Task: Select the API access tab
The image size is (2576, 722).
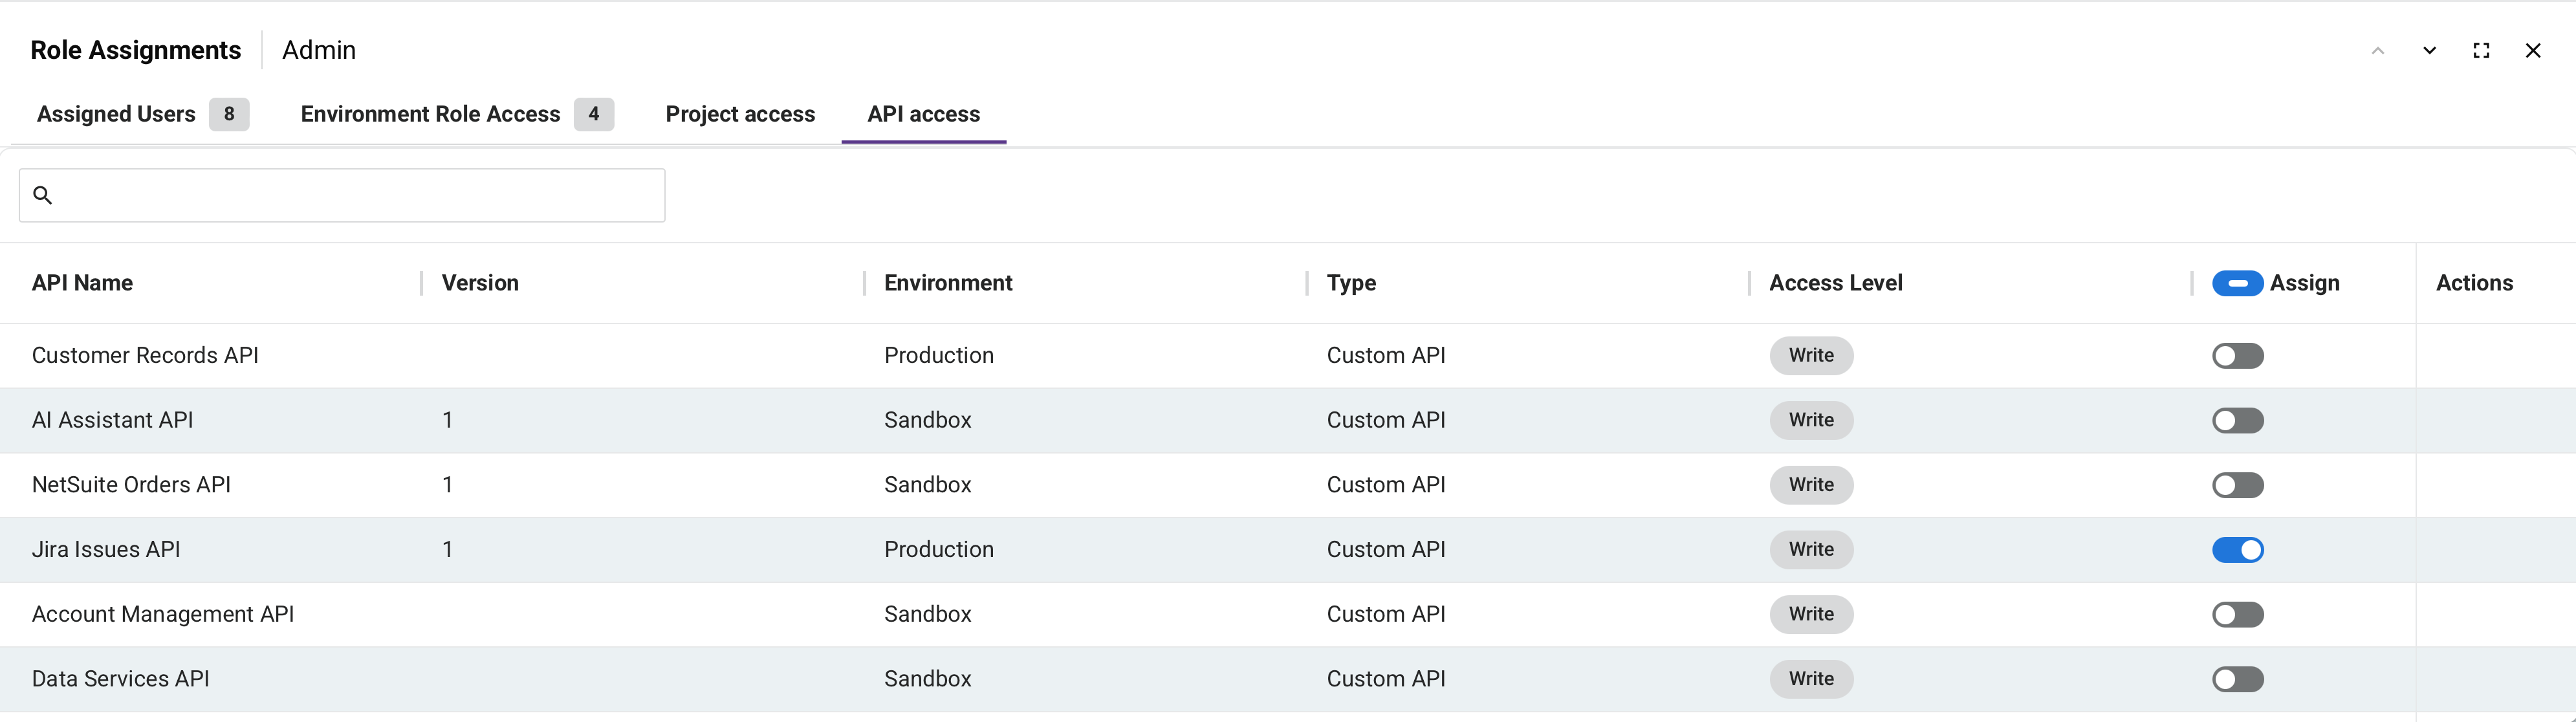Action: (924, 114)
